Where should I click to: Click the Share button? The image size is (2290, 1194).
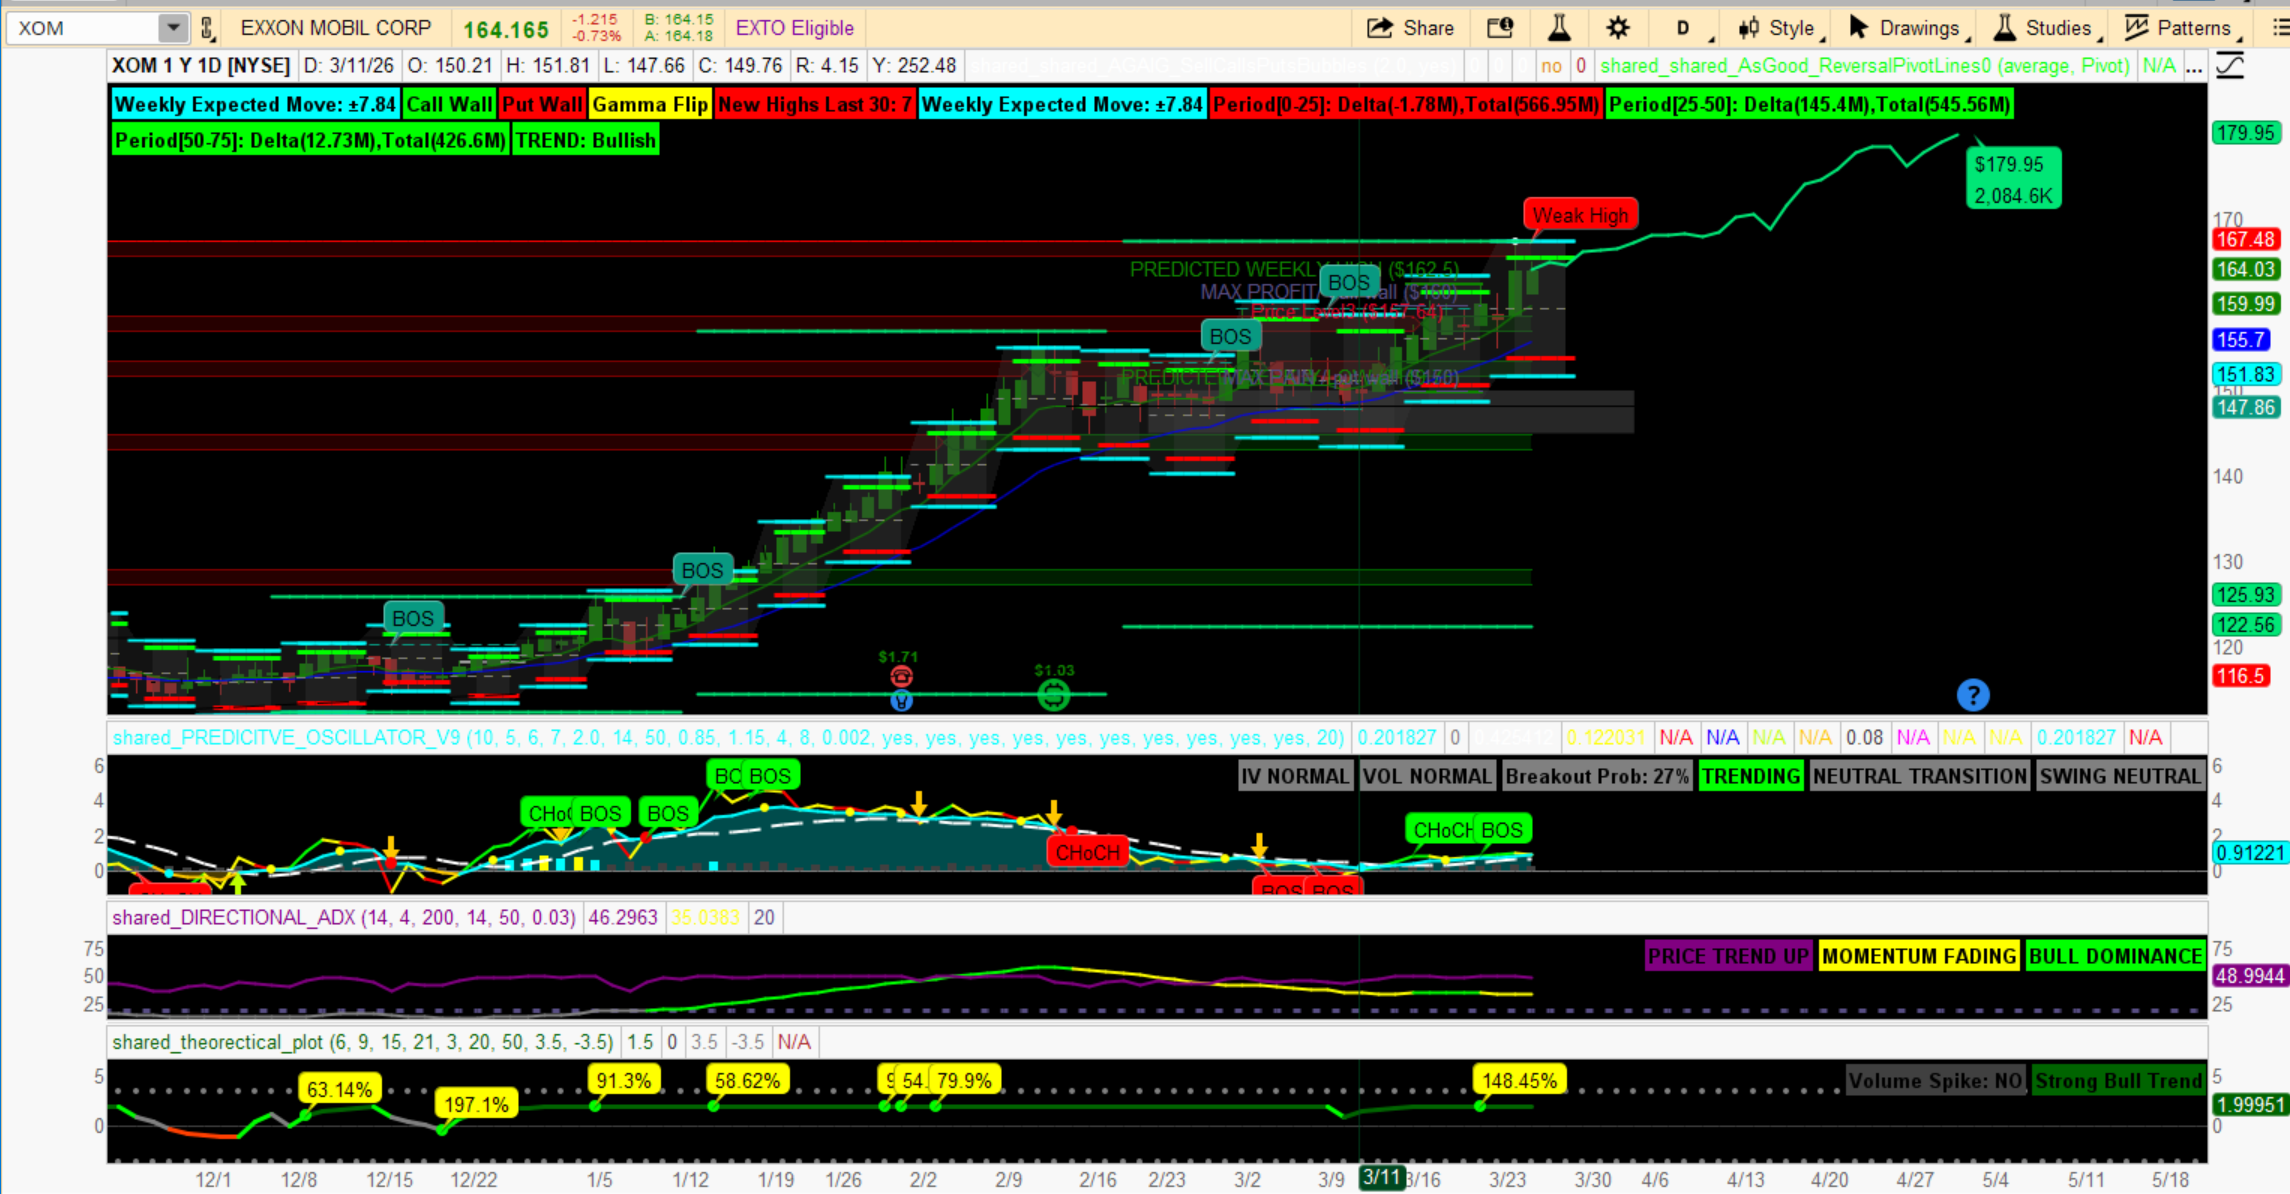1410,28
